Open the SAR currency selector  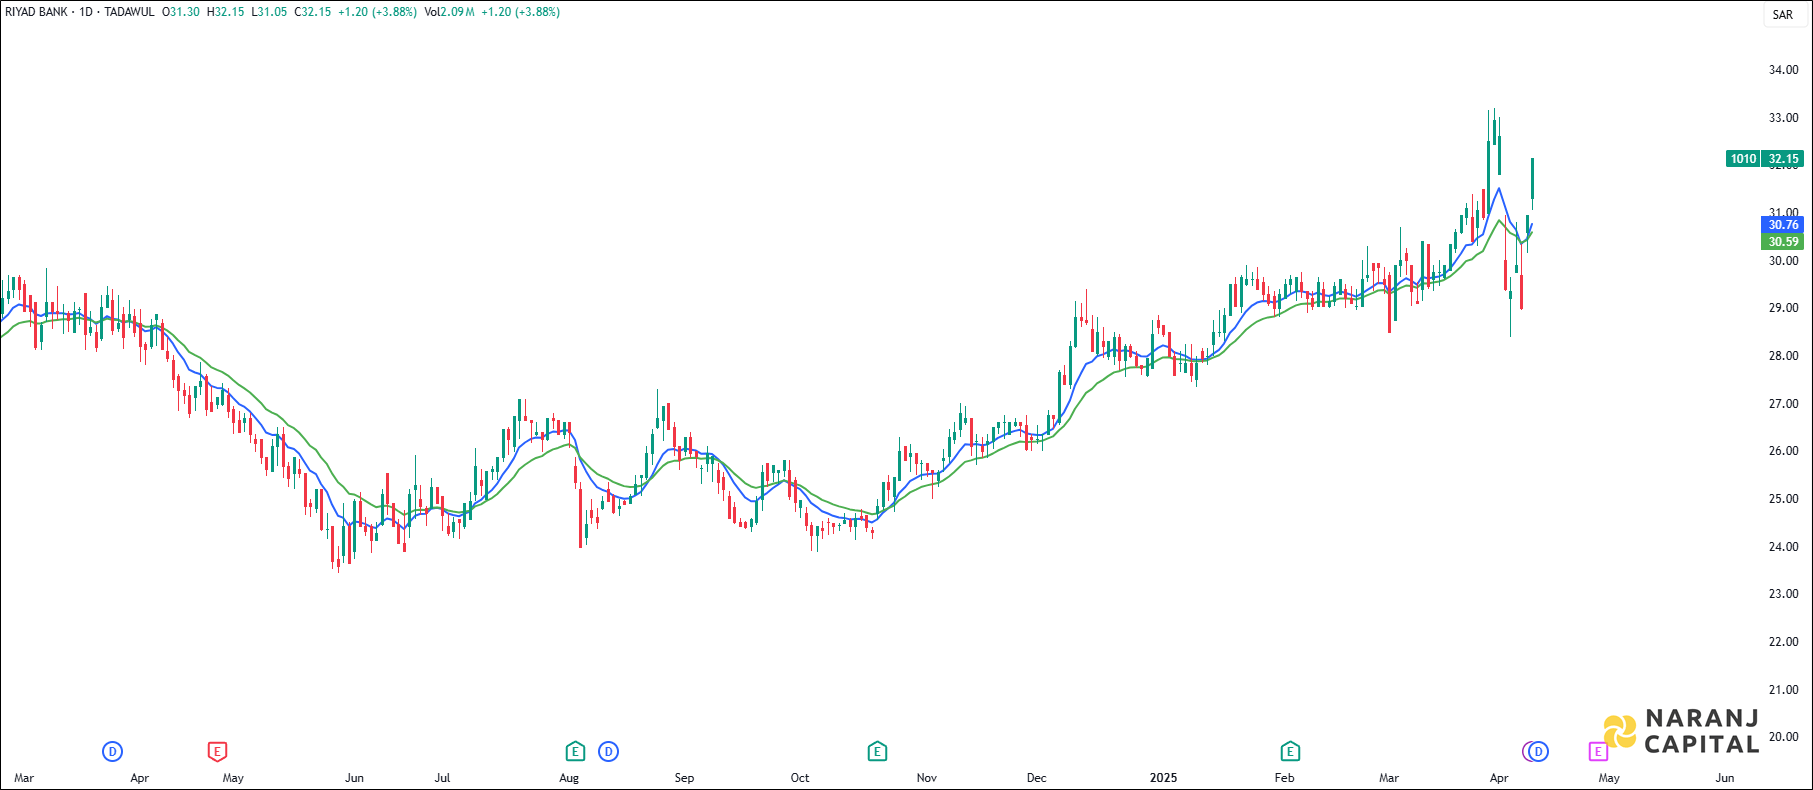pos(1783,14)
